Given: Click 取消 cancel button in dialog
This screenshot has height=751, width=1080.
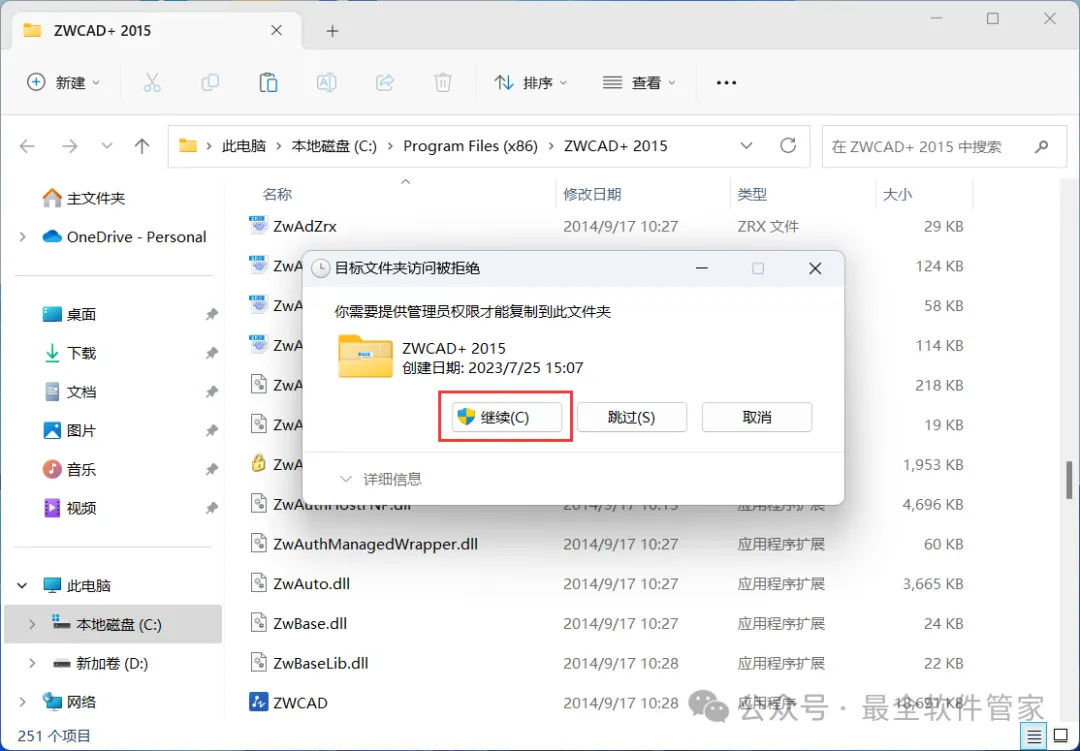Looking at the screenshot, I should (x=757, y=417).
